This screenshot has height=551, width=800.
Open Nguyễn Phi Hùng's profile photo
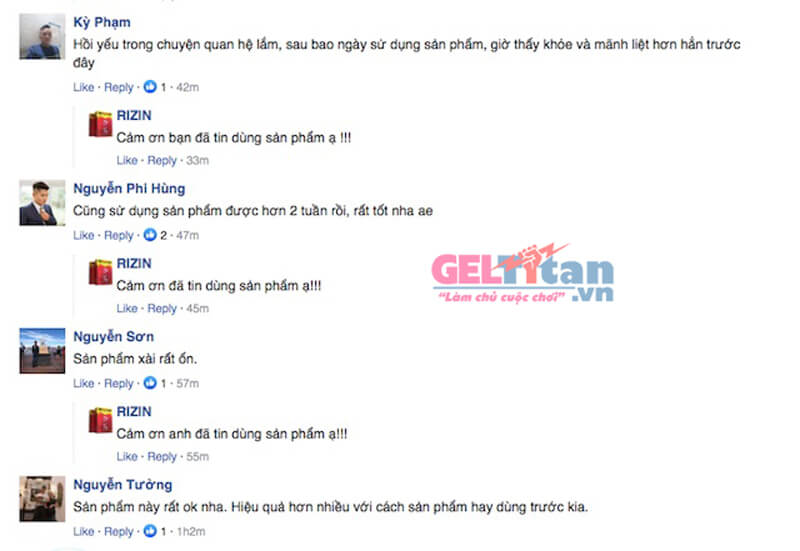42,203
